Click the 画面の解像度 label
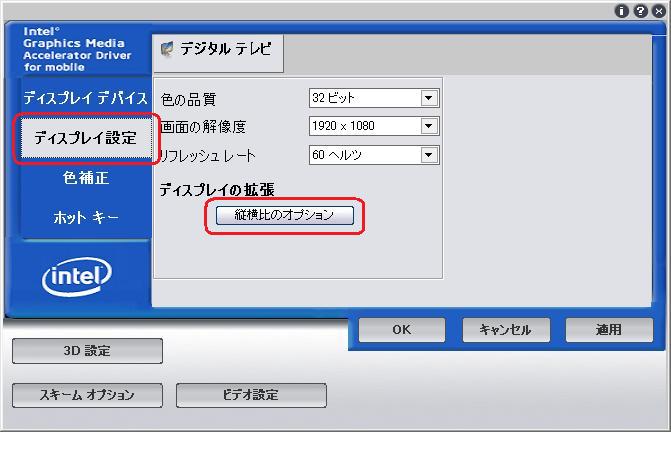 point(203,127)
